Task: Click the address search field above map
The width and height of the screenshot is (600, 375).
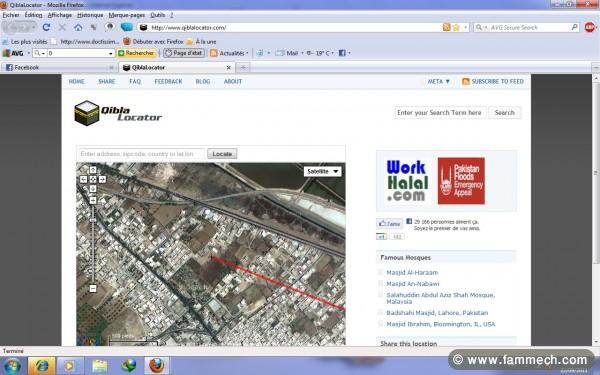Action: (142, 154)
